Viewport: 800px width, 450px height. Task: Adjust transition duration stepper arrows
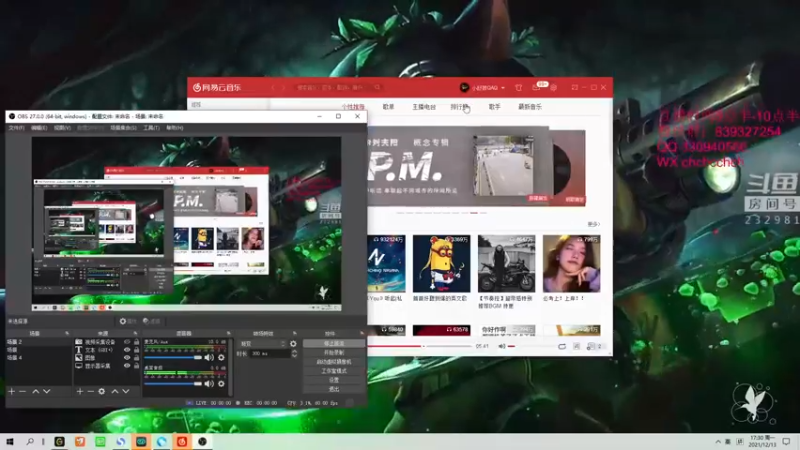(294, 354)
